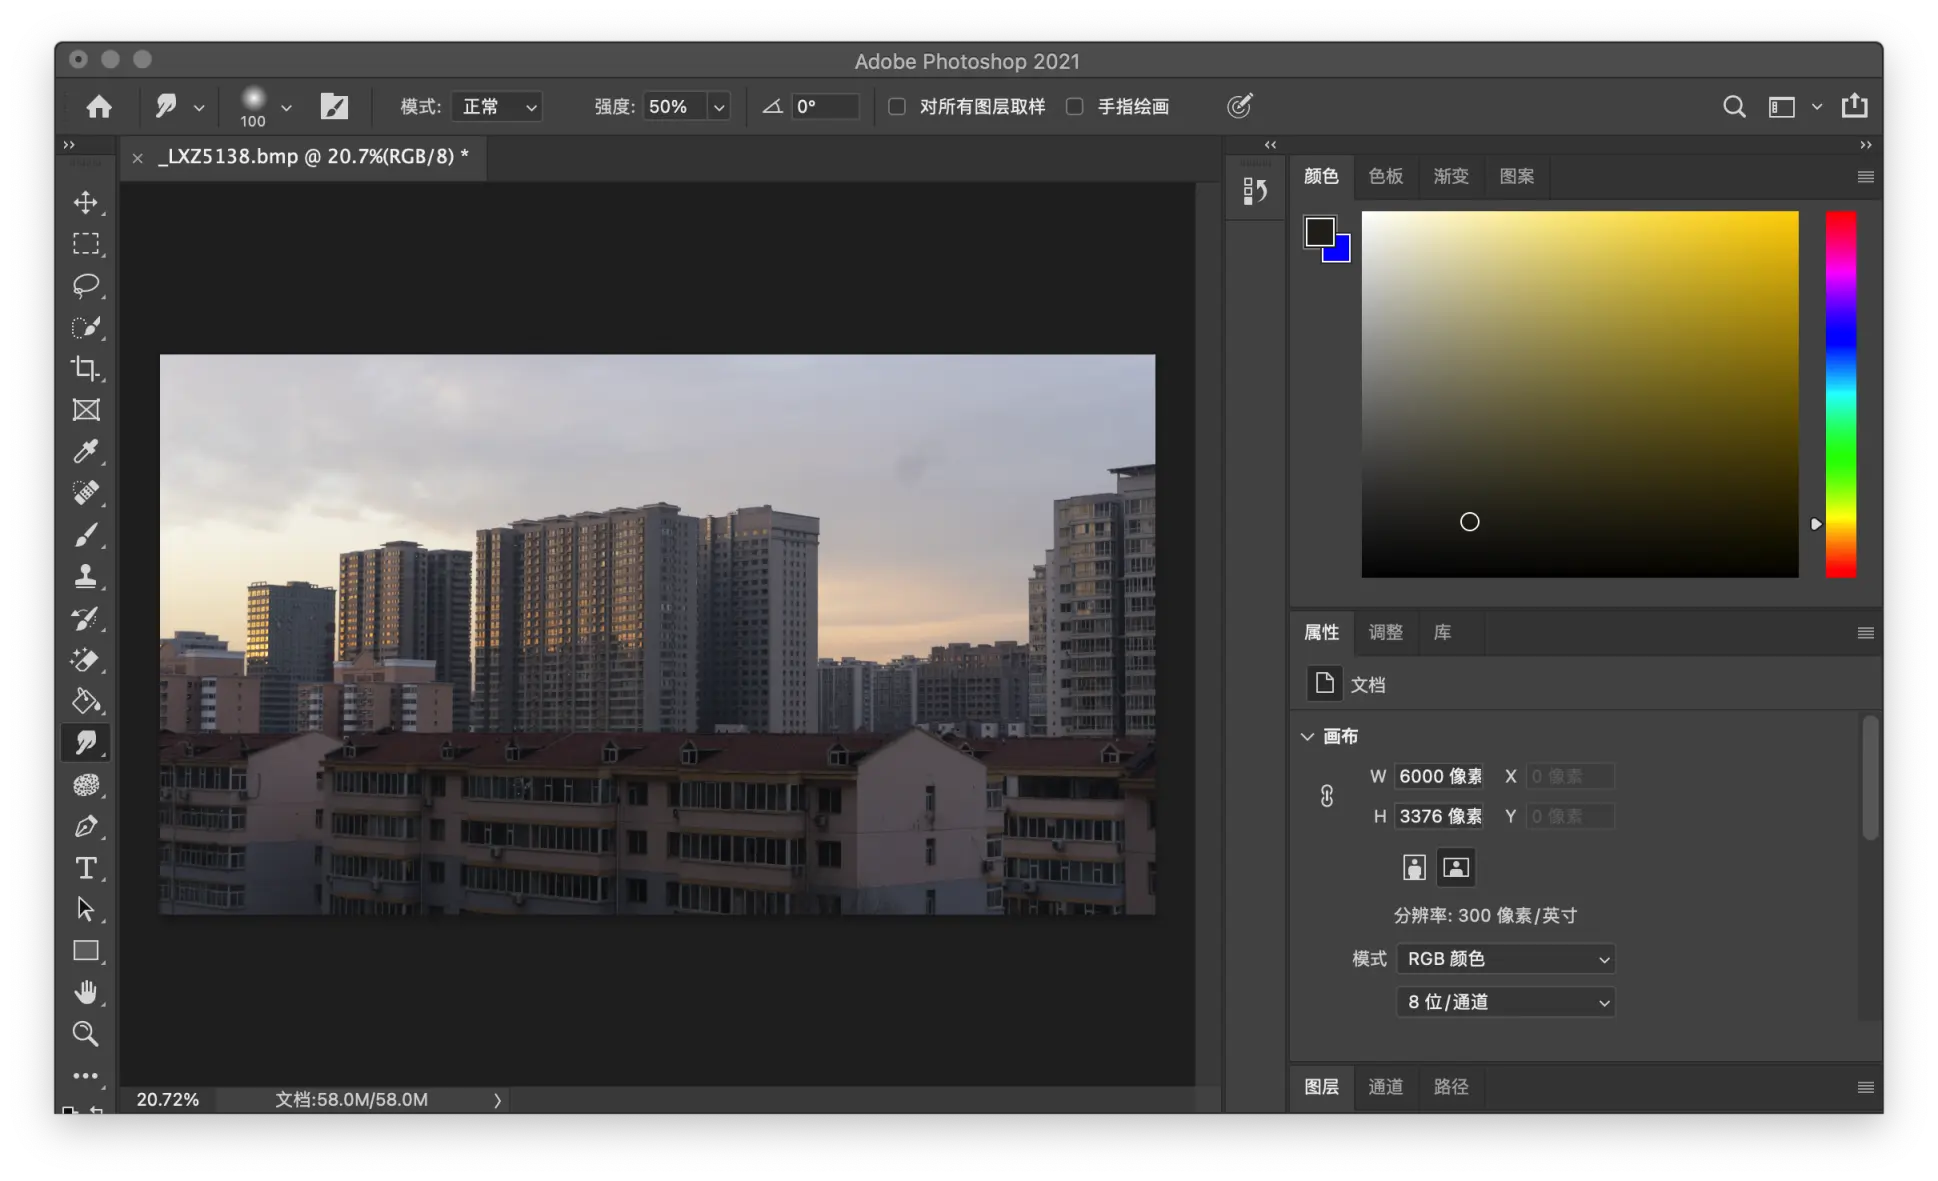Open the RGB 颜色 mode dropdown
Image resolution: width=1938 pixels, height=1181 pixels.
pos(1505,958)
